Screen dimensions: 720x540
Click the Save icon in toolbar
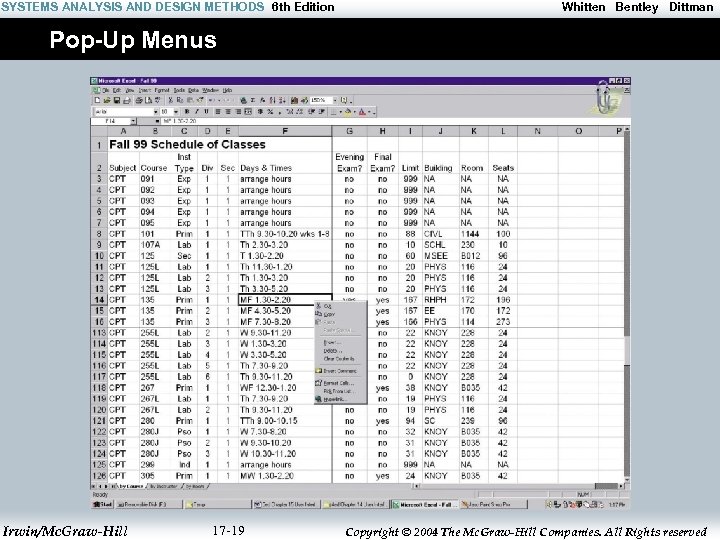[117, 100]
